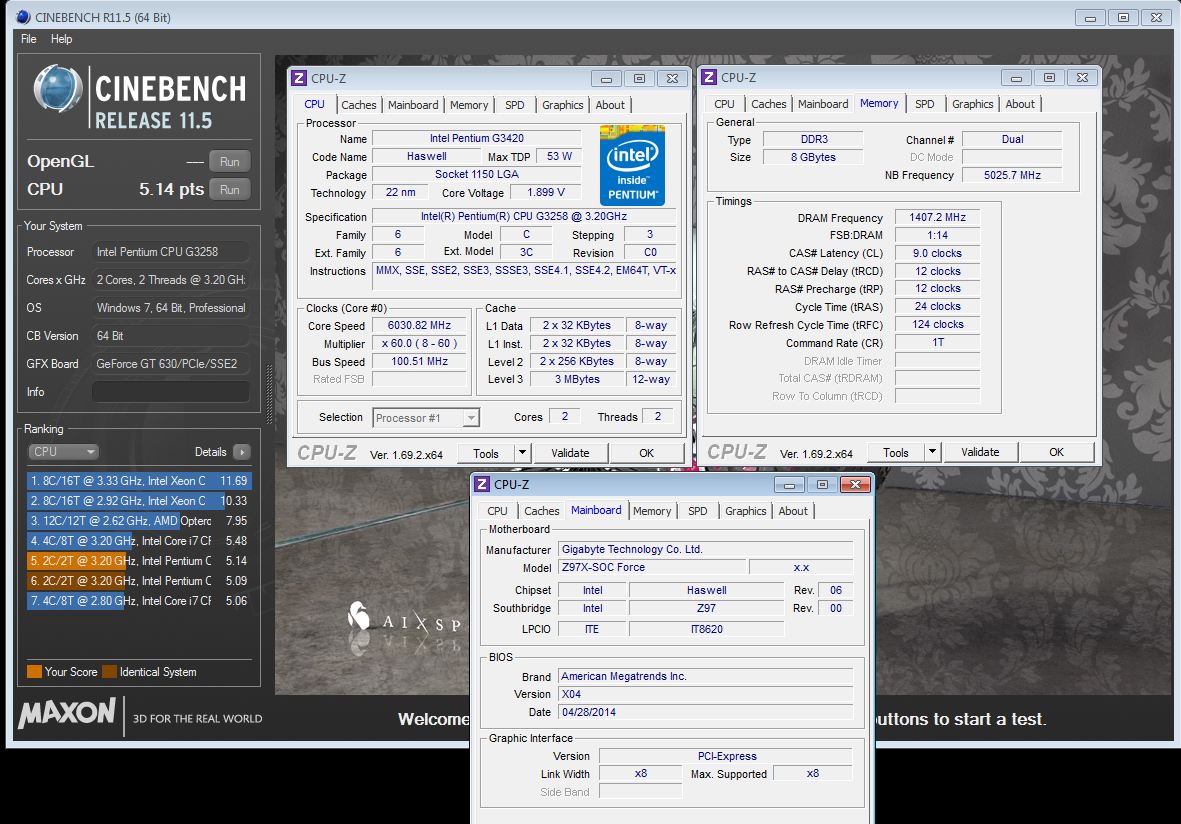Select ranking row 5 Intel Pentium 5.14
Viewport: 1181px width, 824px height.
[x=139, y=561]
